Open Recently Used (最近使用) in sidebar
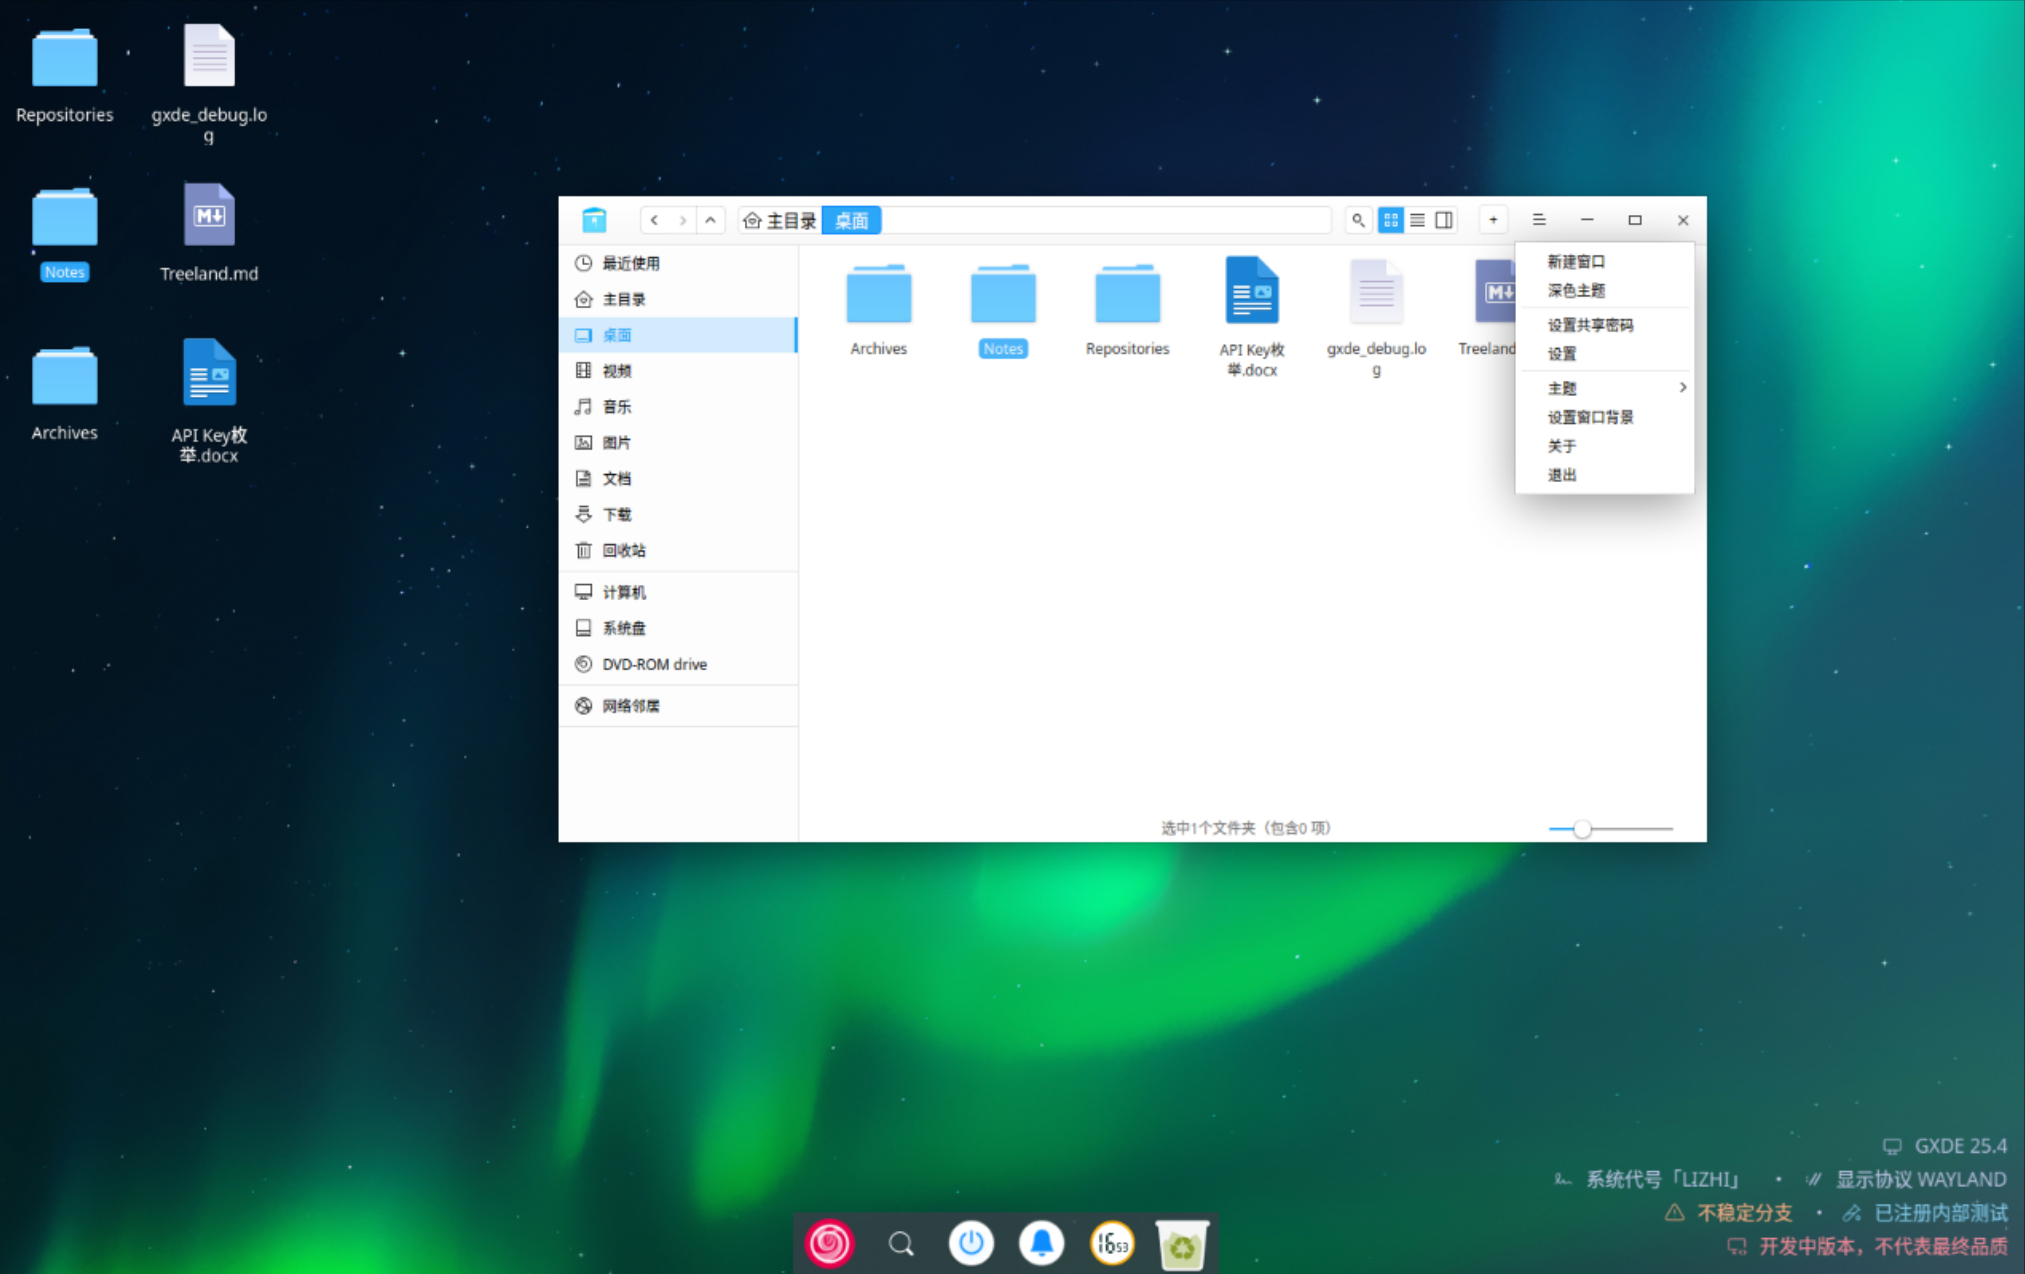 pos(678,263)
